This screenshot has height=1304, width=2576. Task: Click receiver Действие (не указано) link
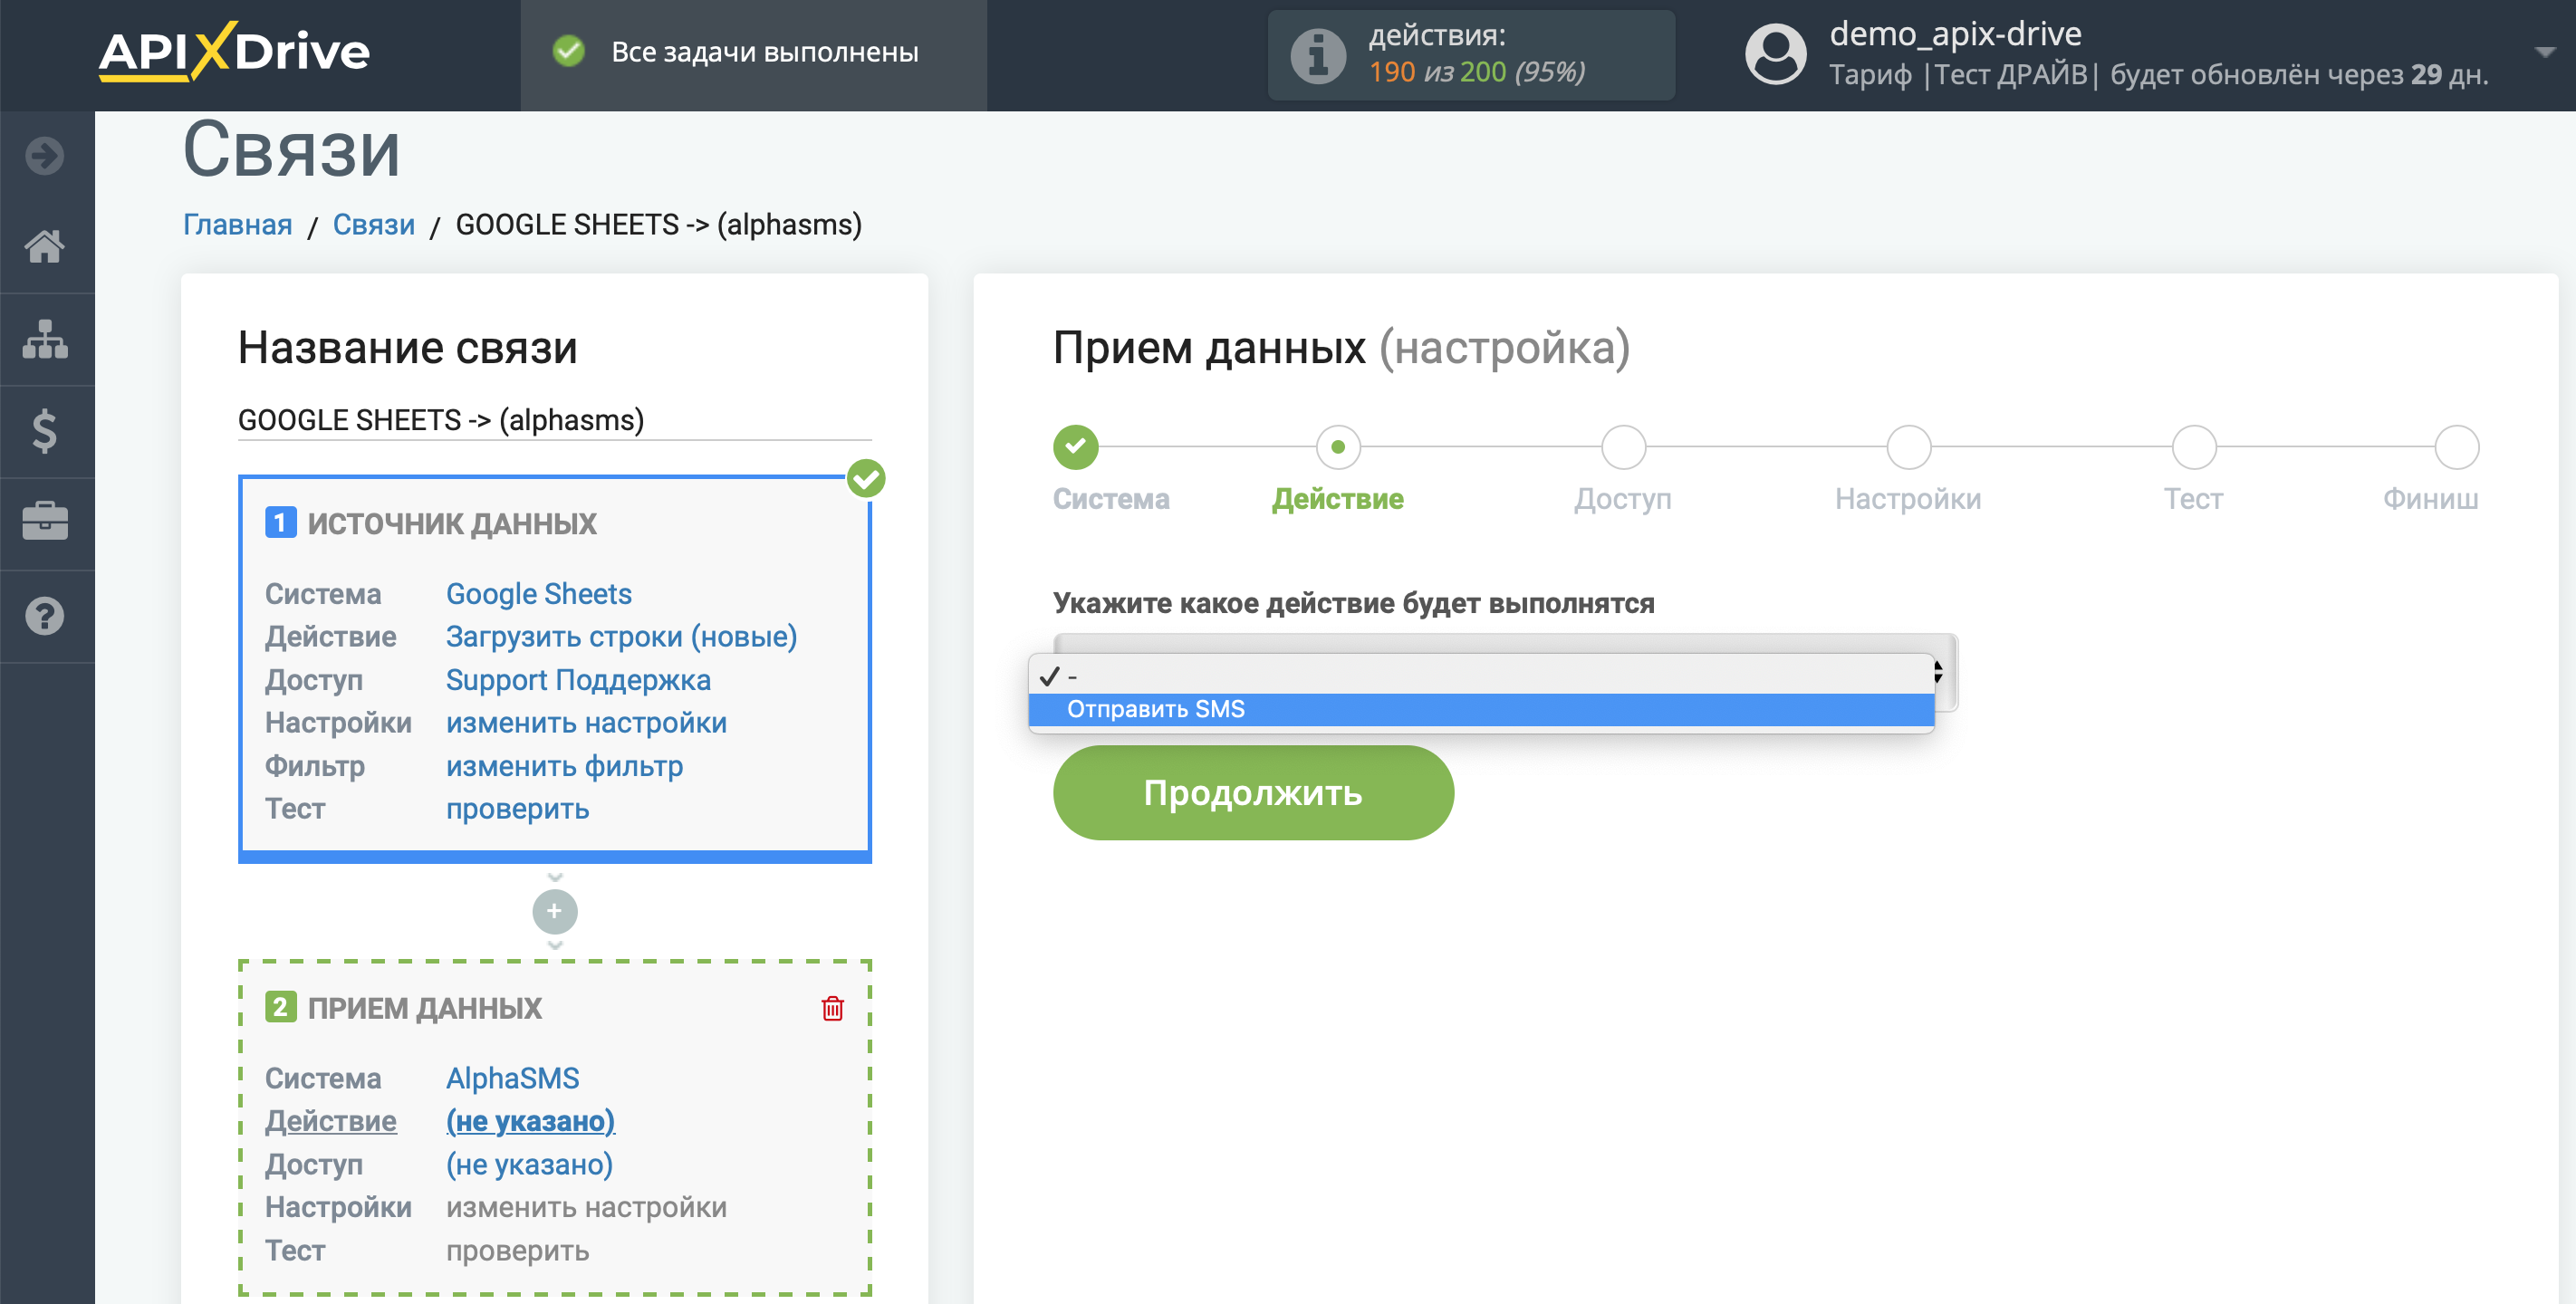pos(530,1121)
